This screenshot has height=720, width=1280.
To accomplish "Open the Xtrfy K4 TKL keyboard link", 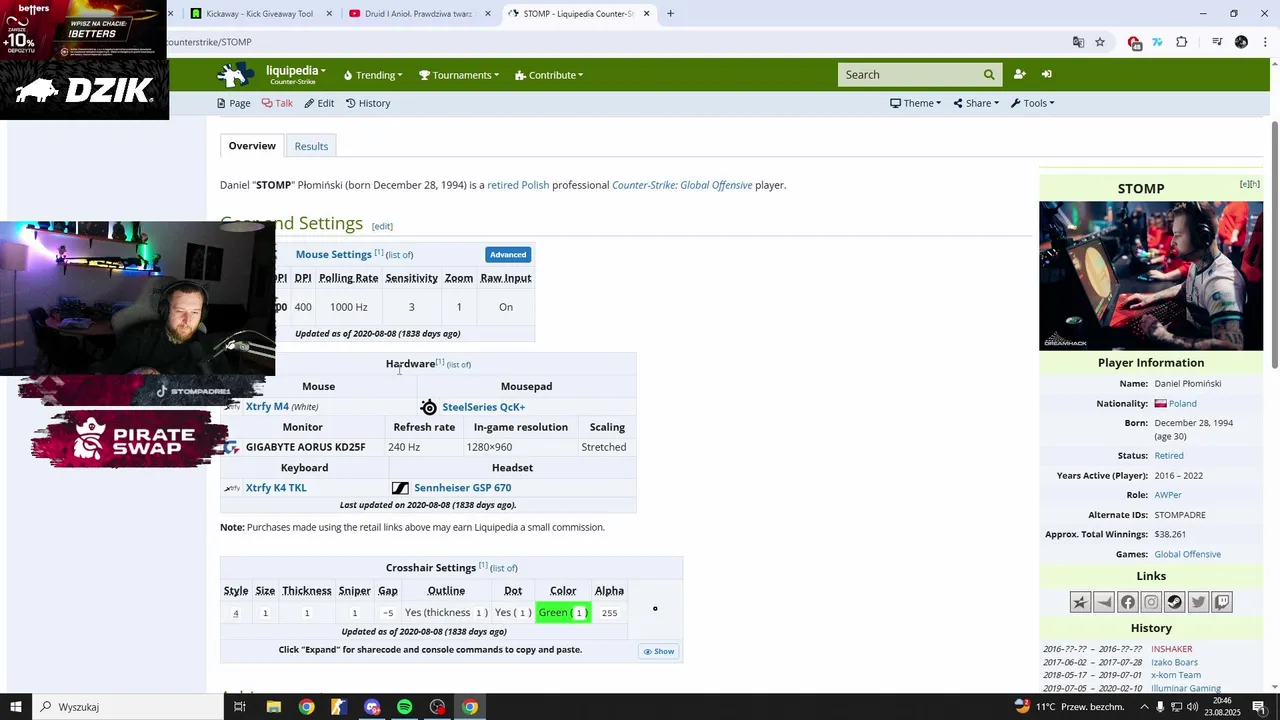I will click(276, 488).
